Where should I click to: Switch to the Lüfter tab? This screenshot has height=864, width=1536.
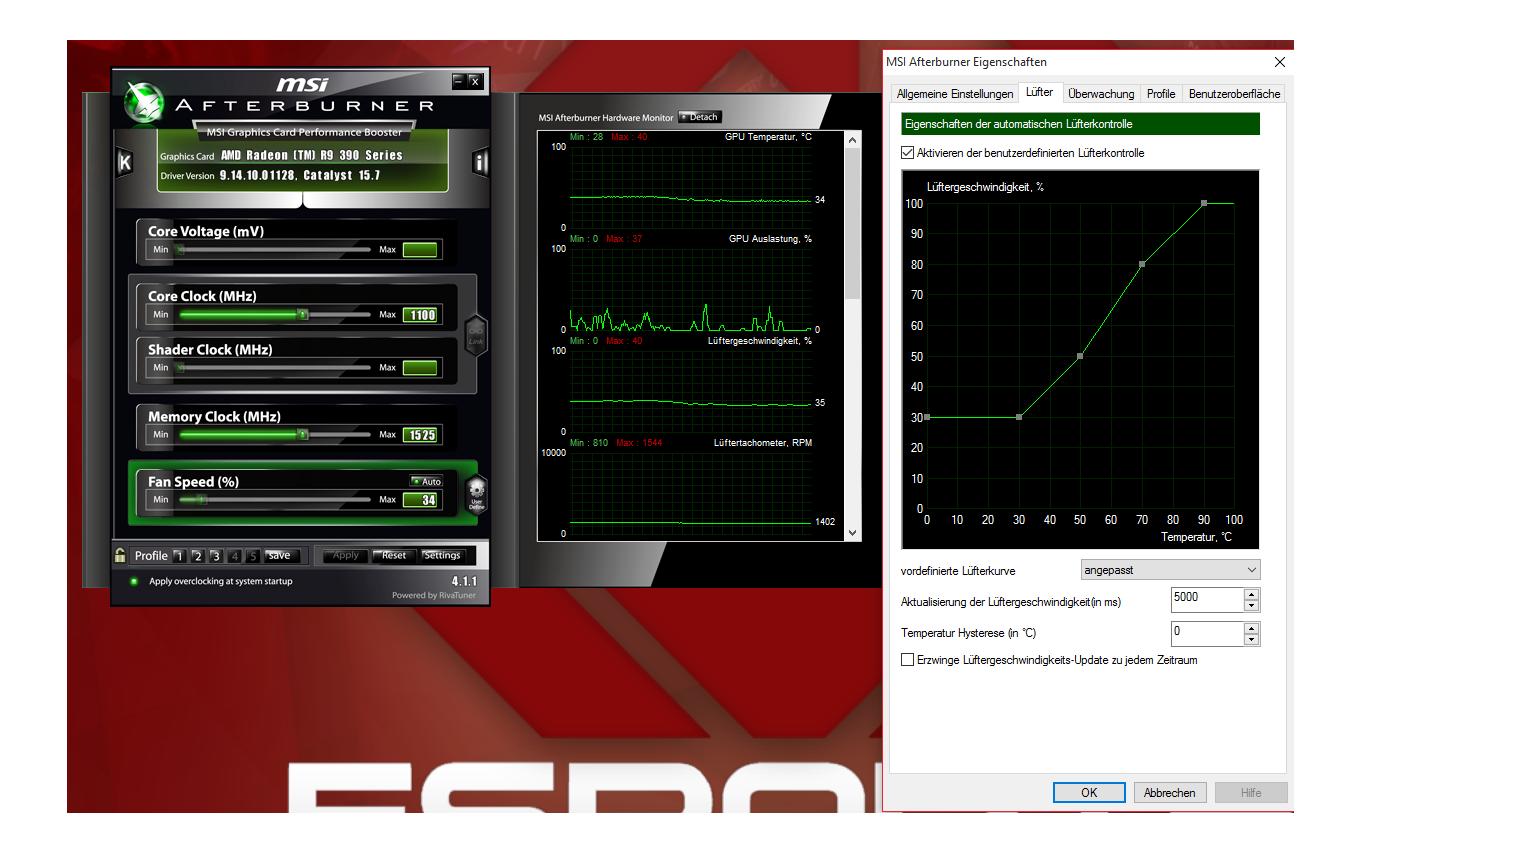[1039, 92]
